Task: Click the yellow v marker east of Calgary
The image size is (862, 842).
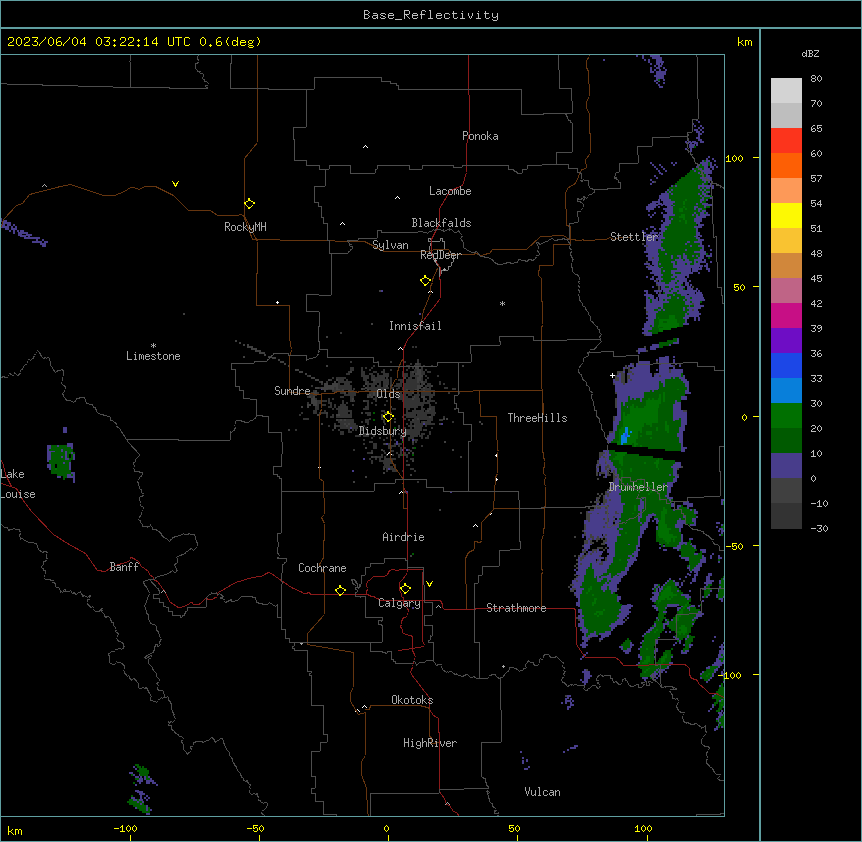Action: [x=429, y=584]
